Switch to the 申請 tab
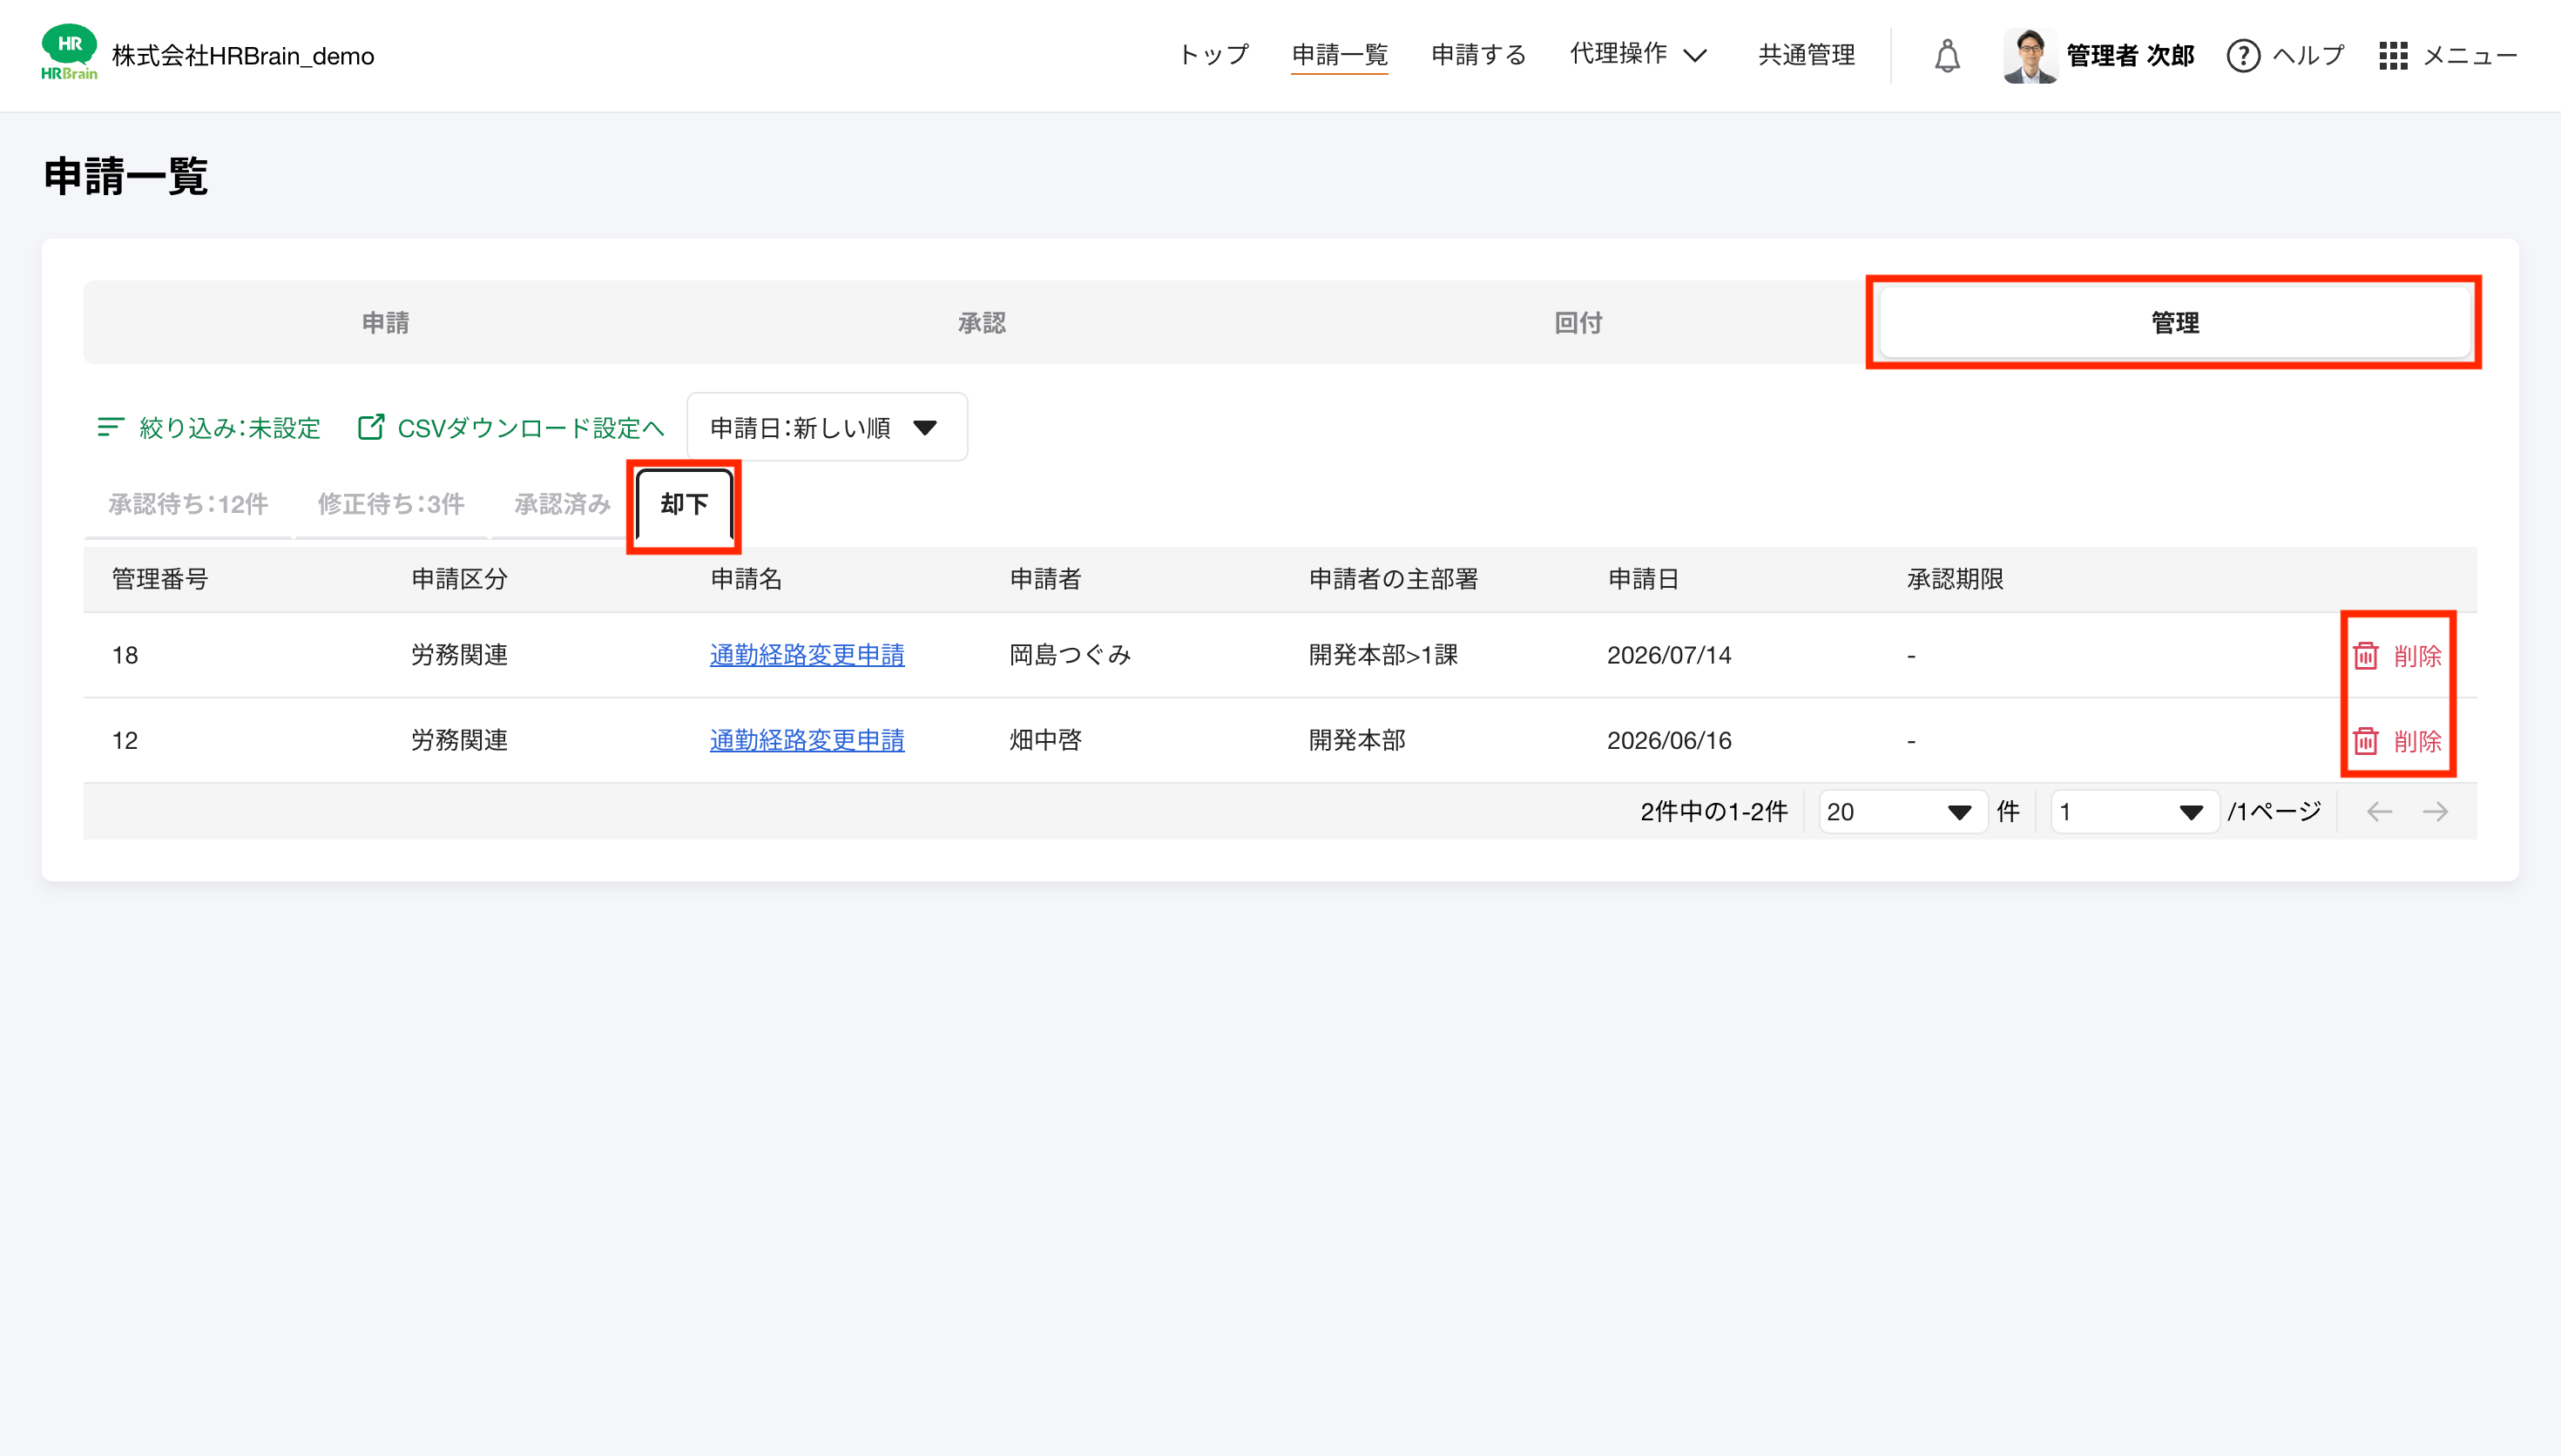The image size is (2561, 1456). click(385, 323)
